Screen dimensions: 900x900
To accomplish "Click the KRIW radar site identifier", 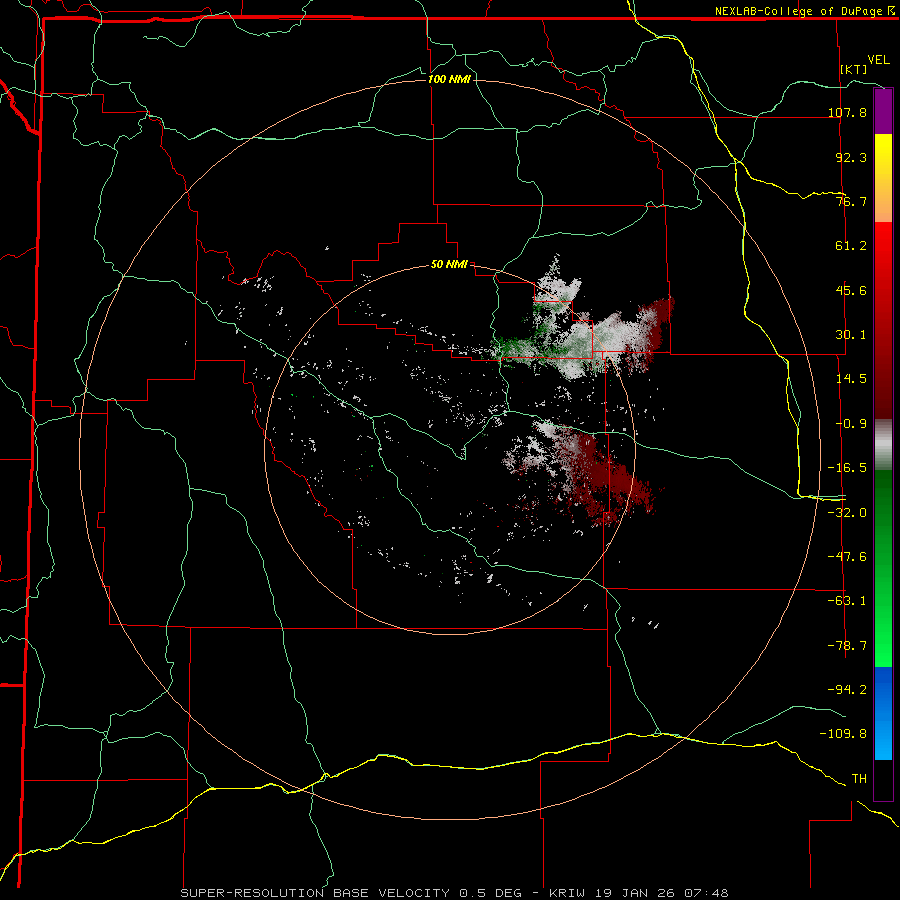I will [x=568, y=893].
